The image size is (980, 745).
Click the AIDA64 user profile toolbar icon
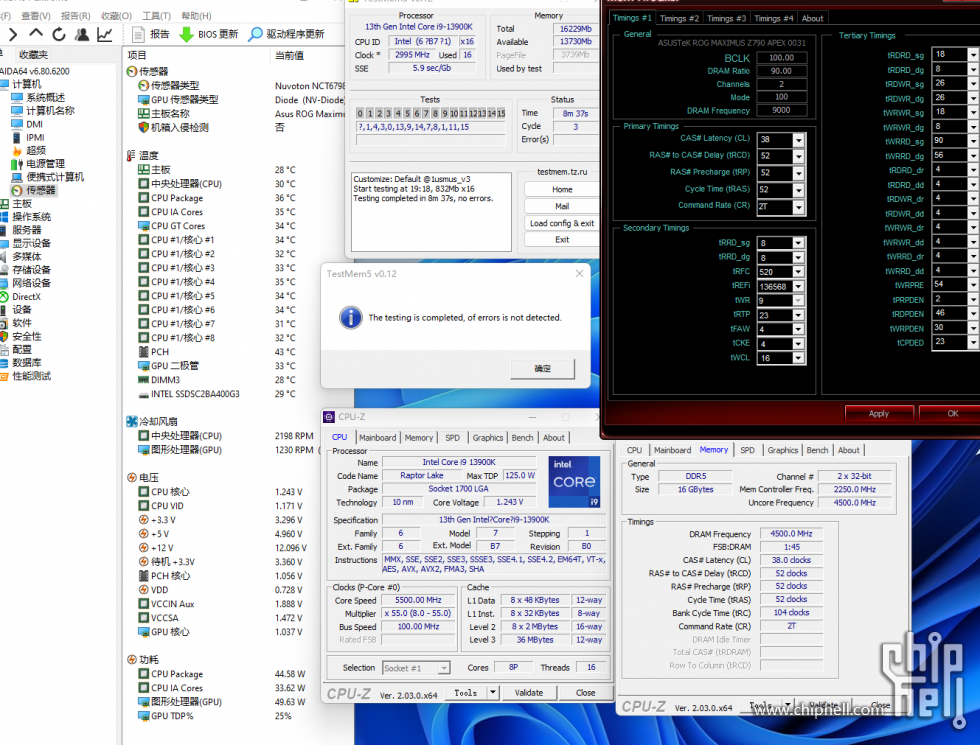pos(82,34)
